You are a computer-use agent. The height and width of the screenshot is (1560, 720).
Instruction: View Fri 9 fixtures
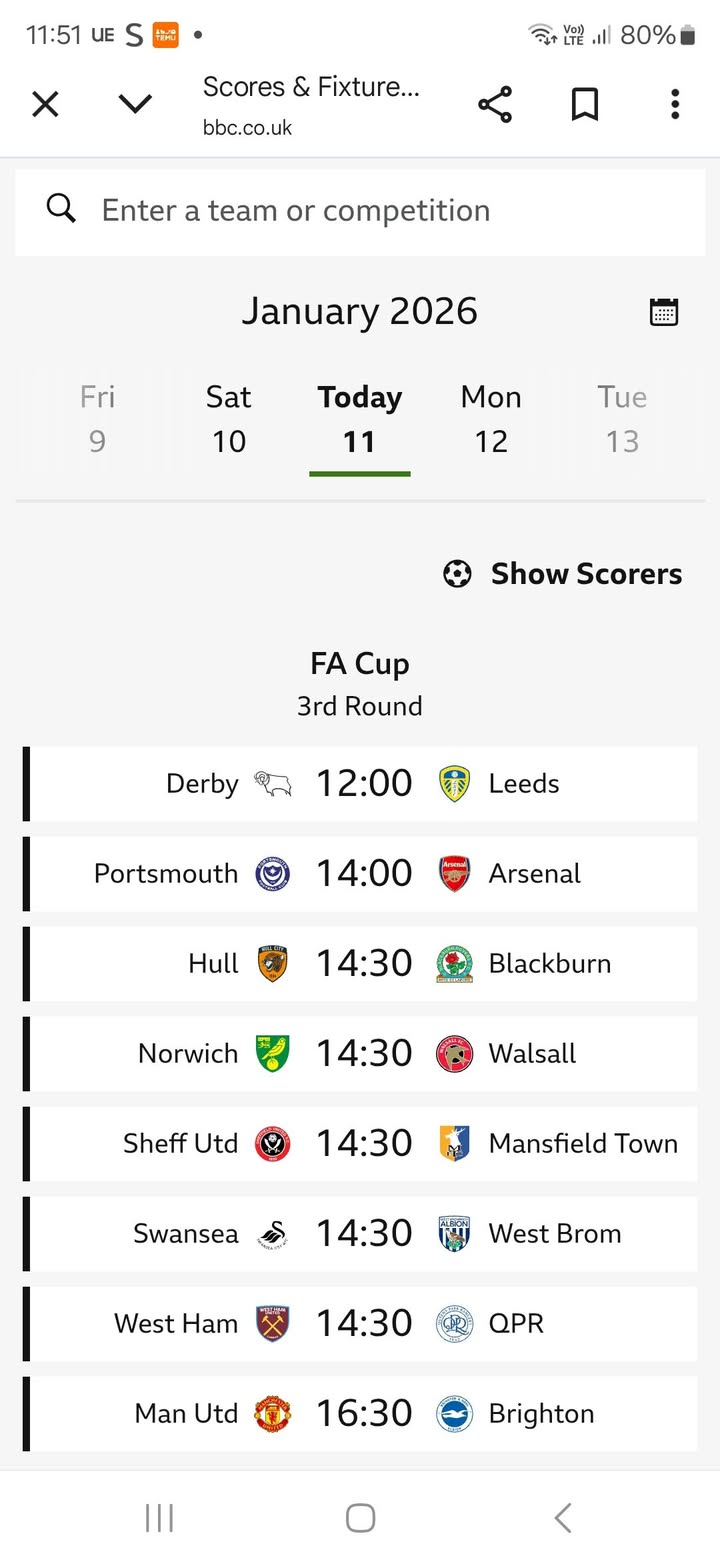click(x=97, y=419)
